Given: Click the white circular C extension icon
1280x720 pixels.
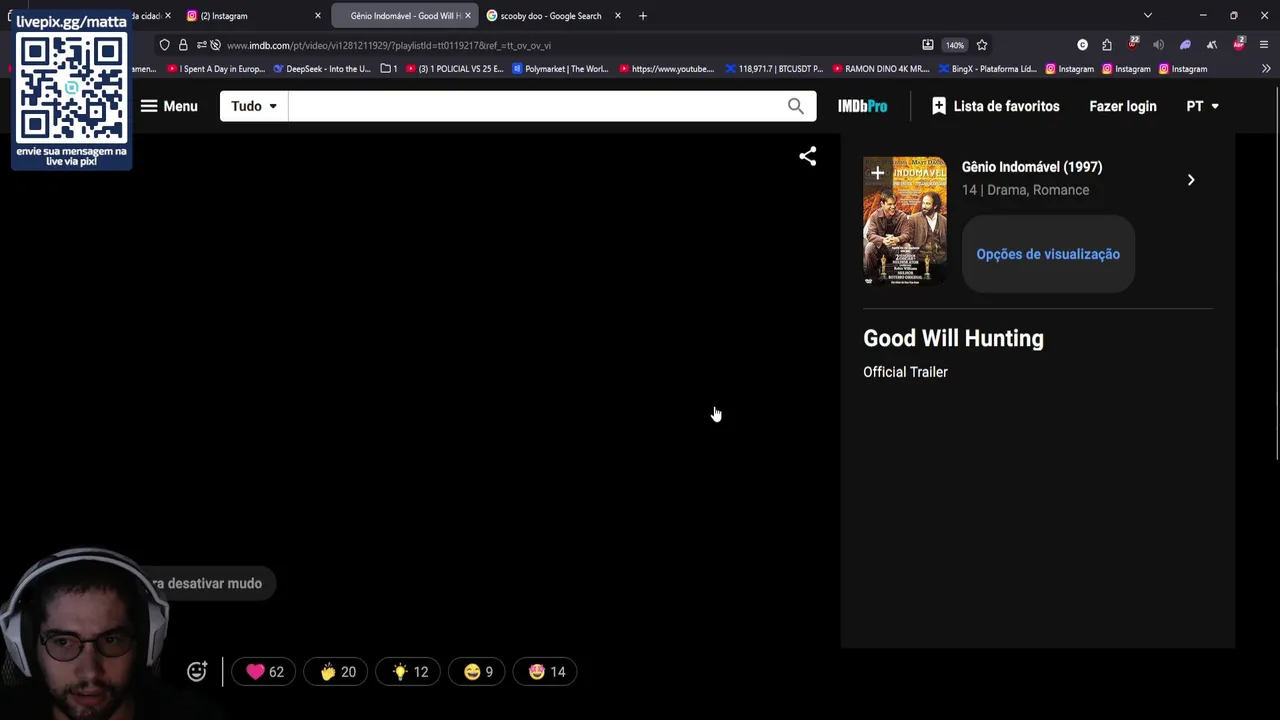Looking at the screenshot, I should tap(1082, 45).
